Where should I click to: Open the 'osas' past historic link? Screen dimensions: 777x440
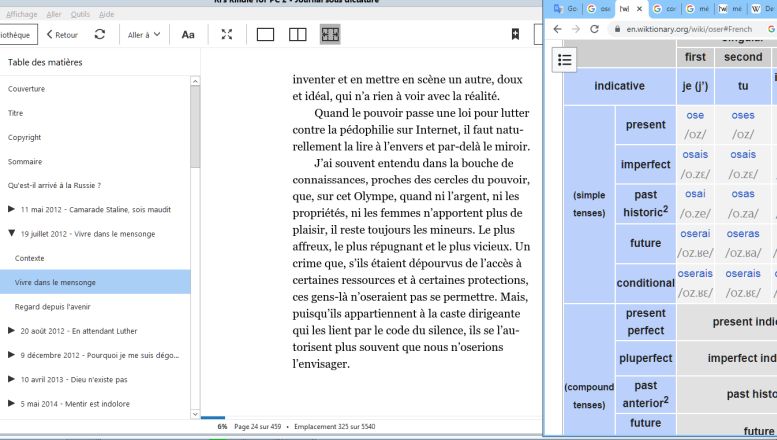(743, 194)
